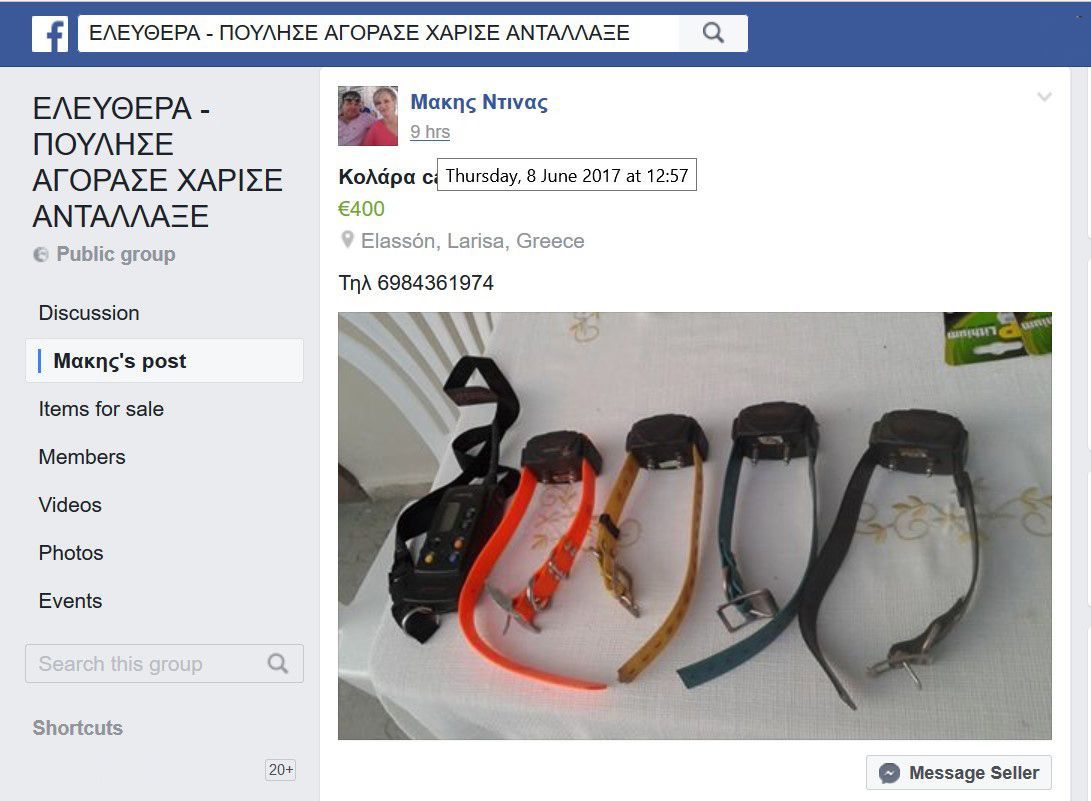The height and width of the screenshot is (801, 1091).
Task: Open Μακης Ντινας profile picture
Action: [x=368, y=116]
